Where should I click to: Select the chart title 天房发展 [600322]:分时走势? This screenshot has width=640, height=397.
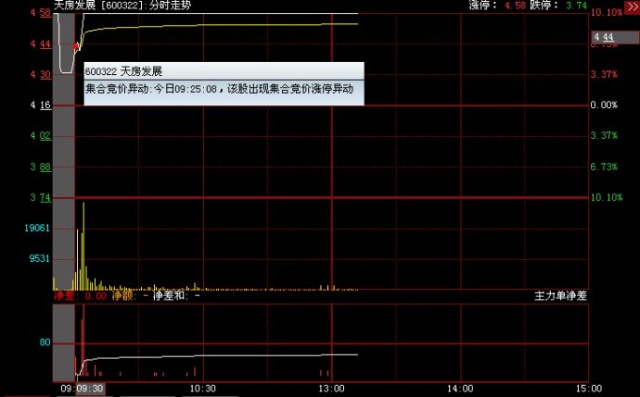point(122,5)
